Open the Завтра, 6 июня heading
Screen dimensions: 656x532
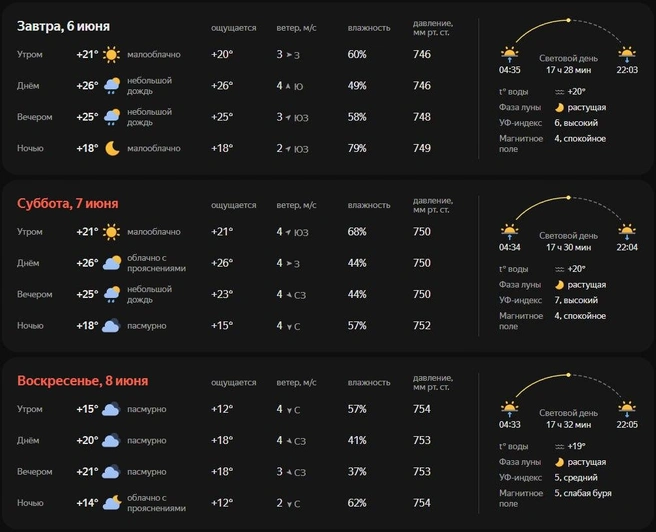(63, 26)
